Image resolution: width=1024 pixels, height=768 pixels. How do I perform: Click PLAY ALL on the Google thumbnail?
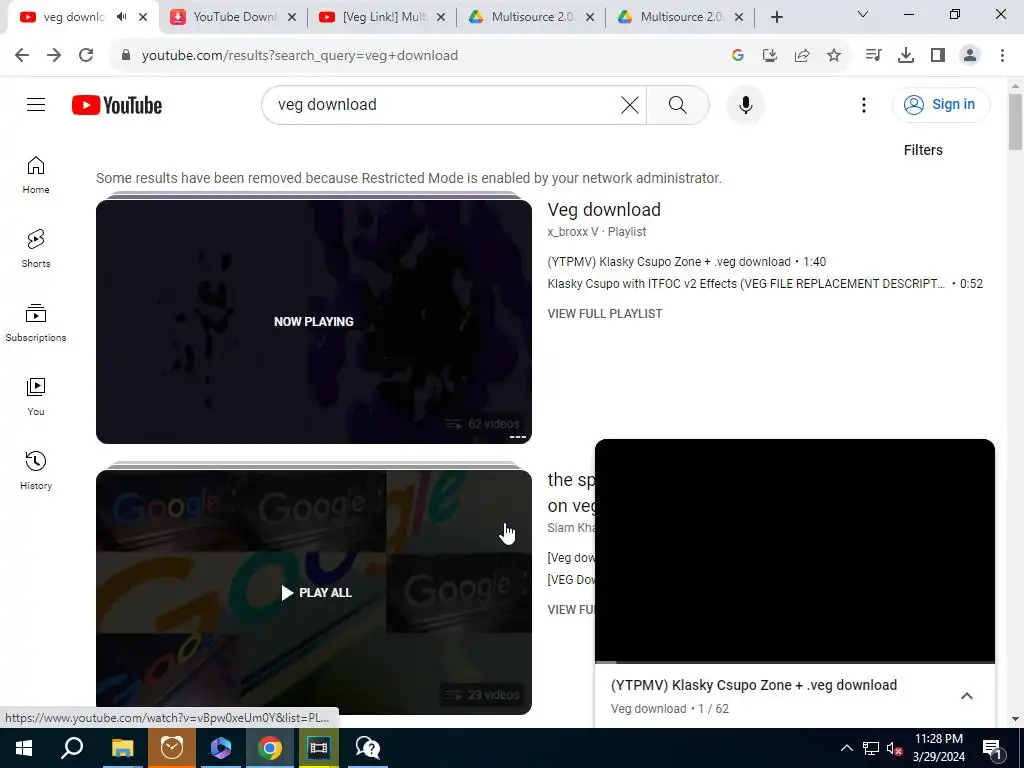click(x=316, y=593)
